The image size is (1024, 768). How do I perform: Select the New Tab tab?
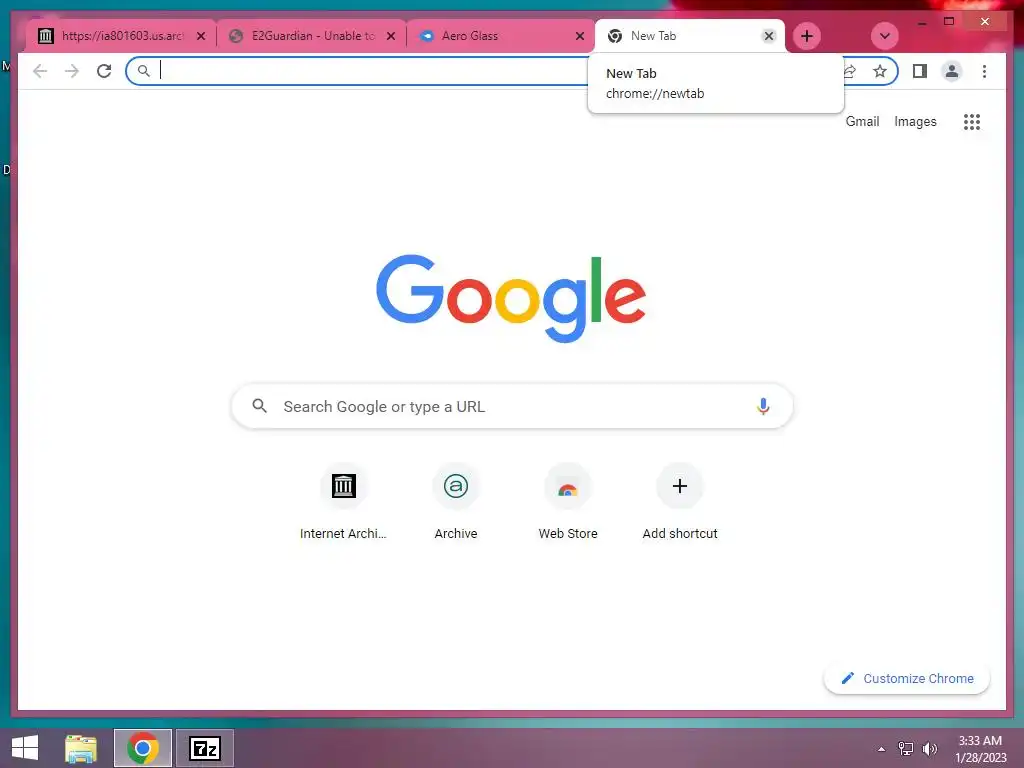click(690, 36)
